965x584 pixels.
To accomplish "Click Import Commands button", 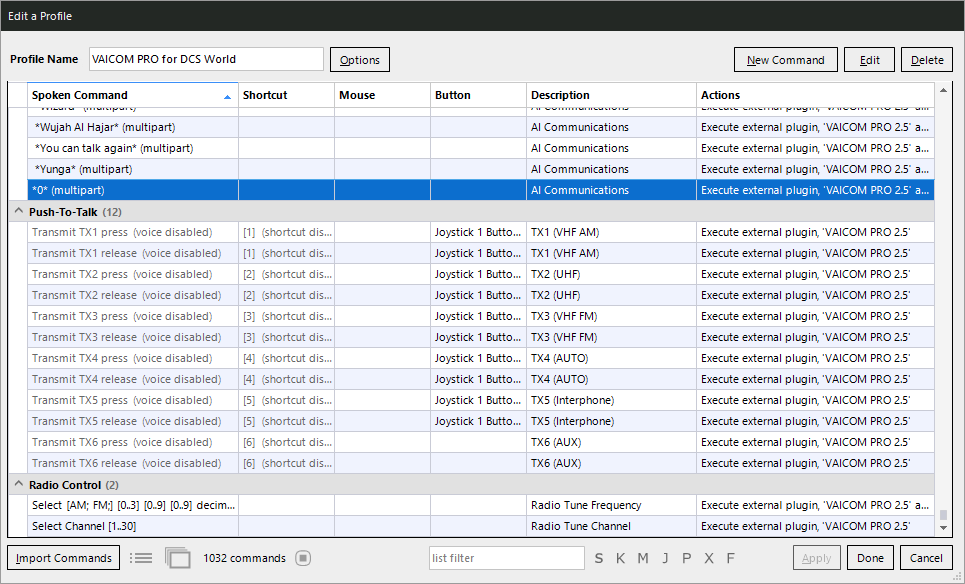I will pos(64,558).
